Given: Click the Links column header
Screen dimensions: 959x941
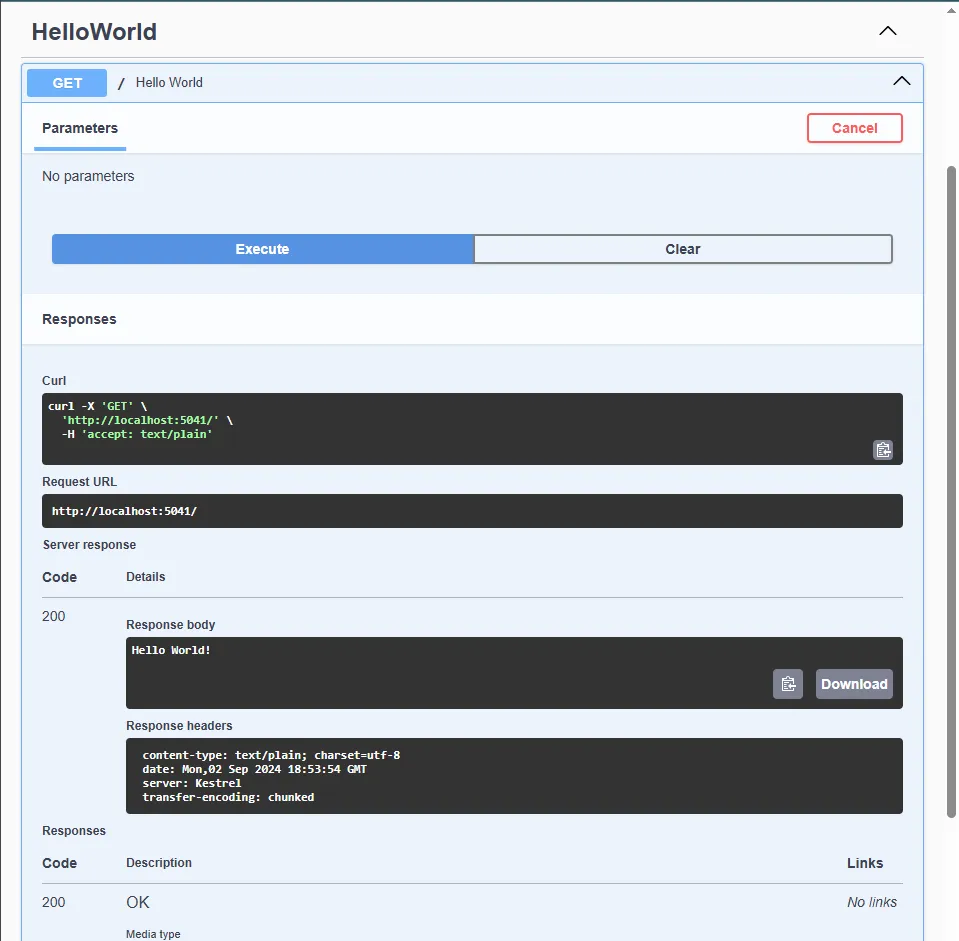Looking at the screenshot, I should [865, 863].
